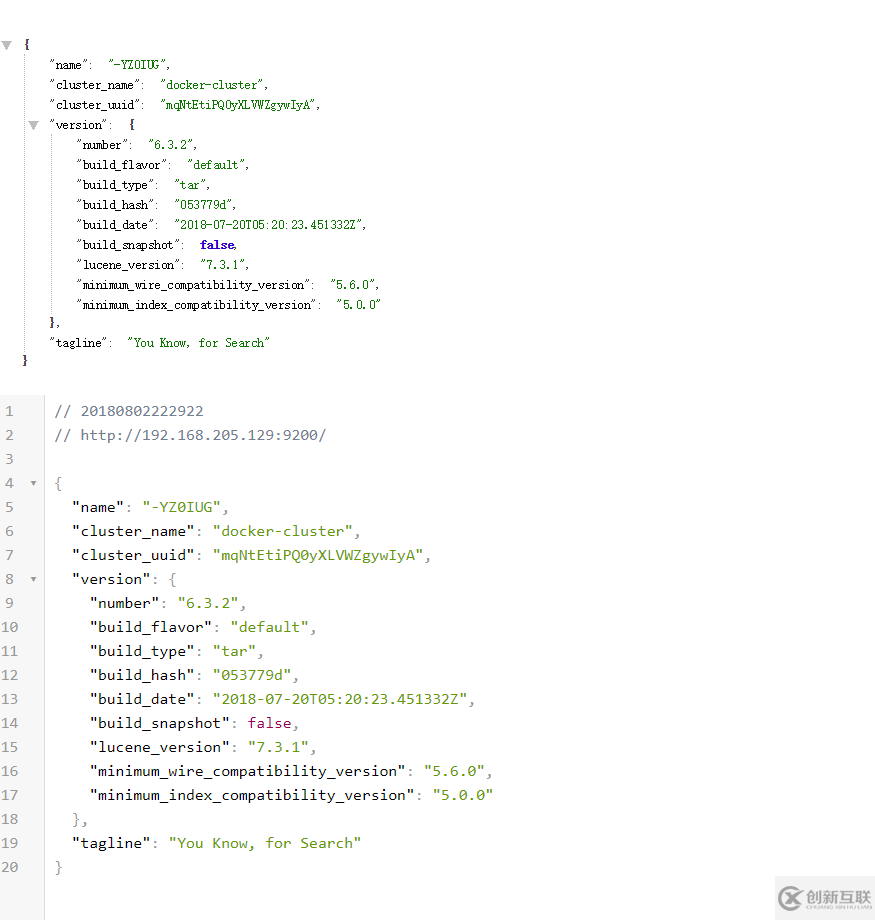Click line number 13 in the gutter
Viewport: 875px width, 920px height.
pyautogui.click(x=10, y=699)
